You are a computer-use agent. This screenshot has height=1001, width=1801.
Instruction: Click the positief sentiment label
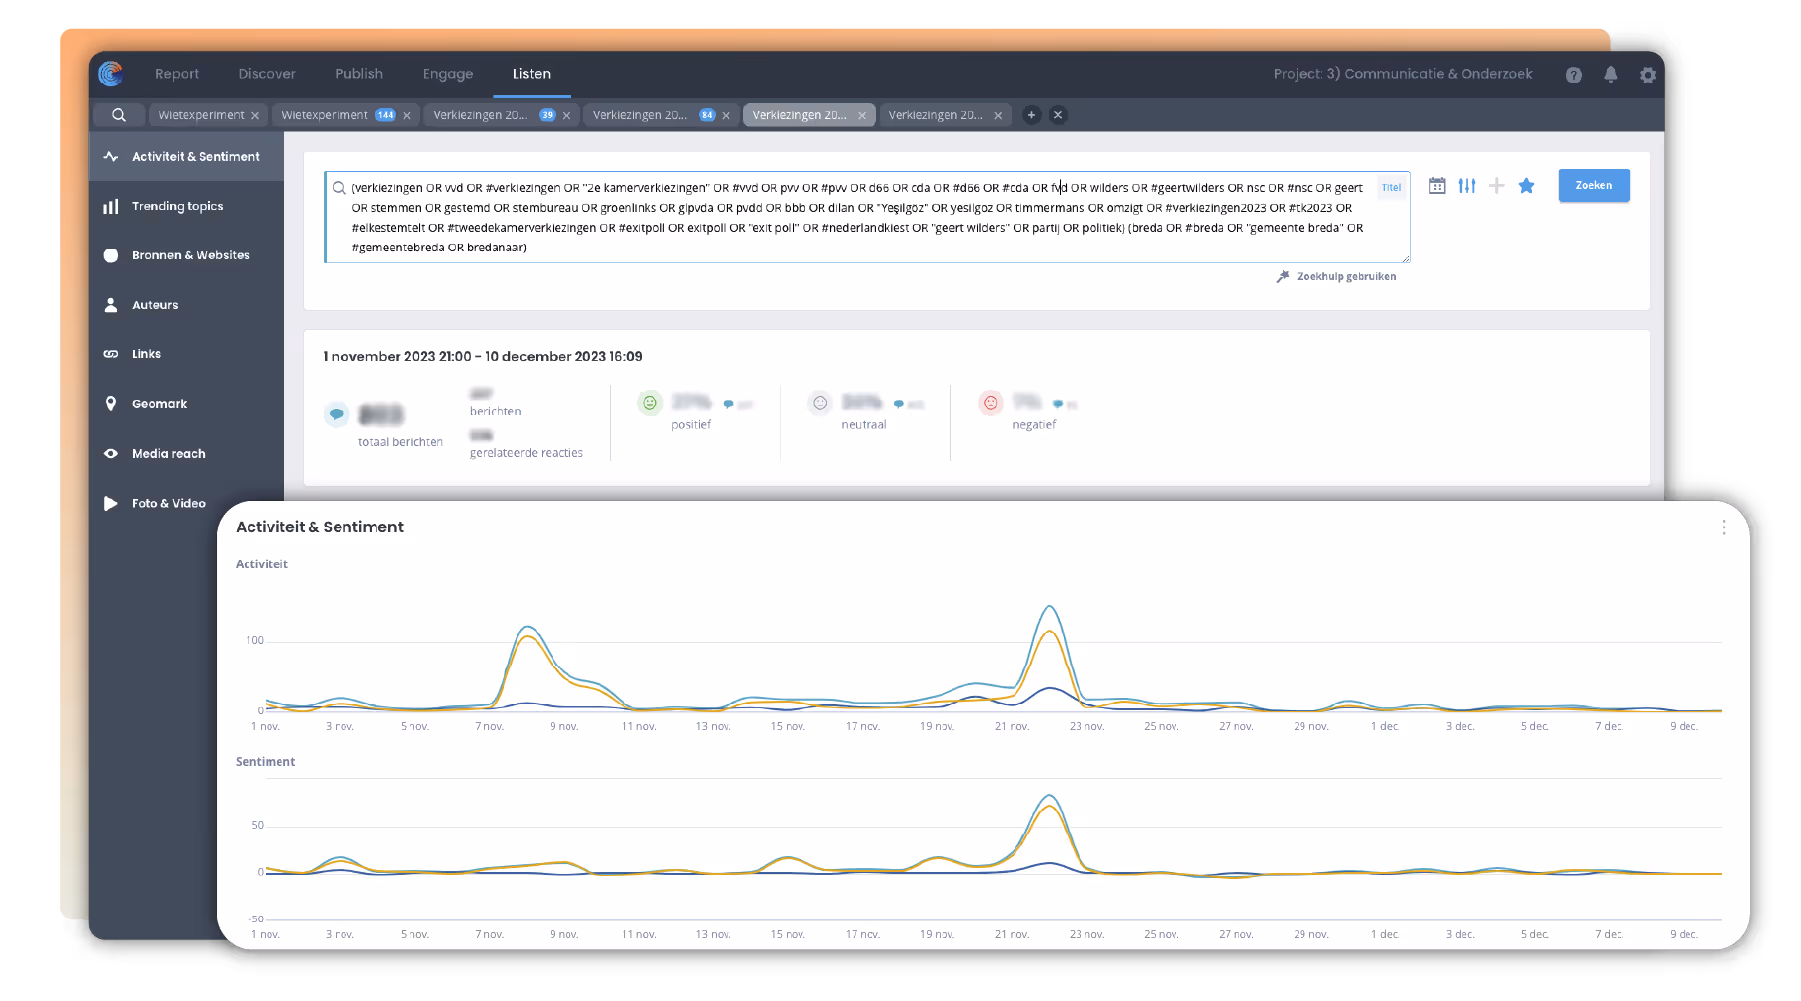pyautogui.click(x=691, y=425)
